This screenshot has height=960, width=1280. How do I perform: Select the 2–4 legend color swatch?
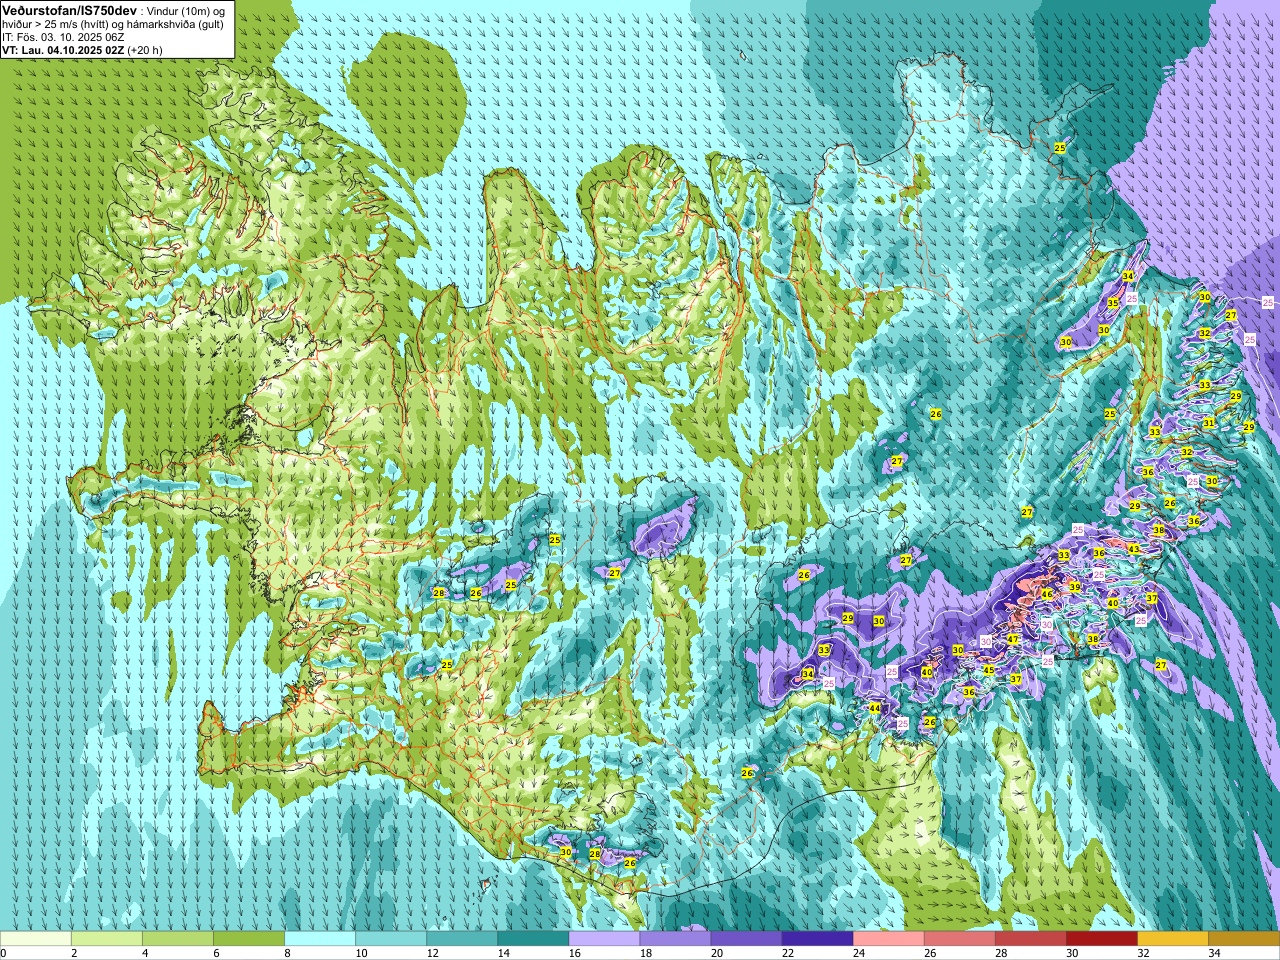tap(106, 939)
